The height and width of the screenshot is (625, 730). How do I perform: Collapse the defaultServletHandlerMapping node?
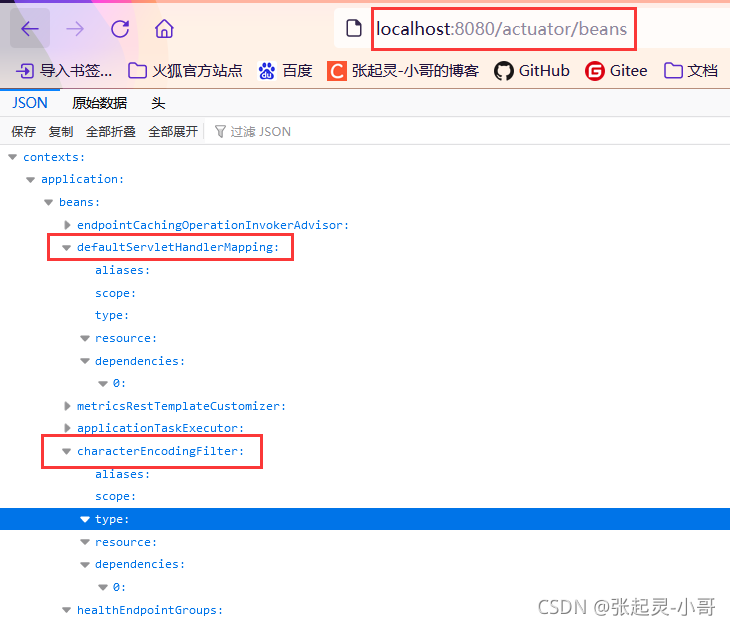click(x=67, y=248)
